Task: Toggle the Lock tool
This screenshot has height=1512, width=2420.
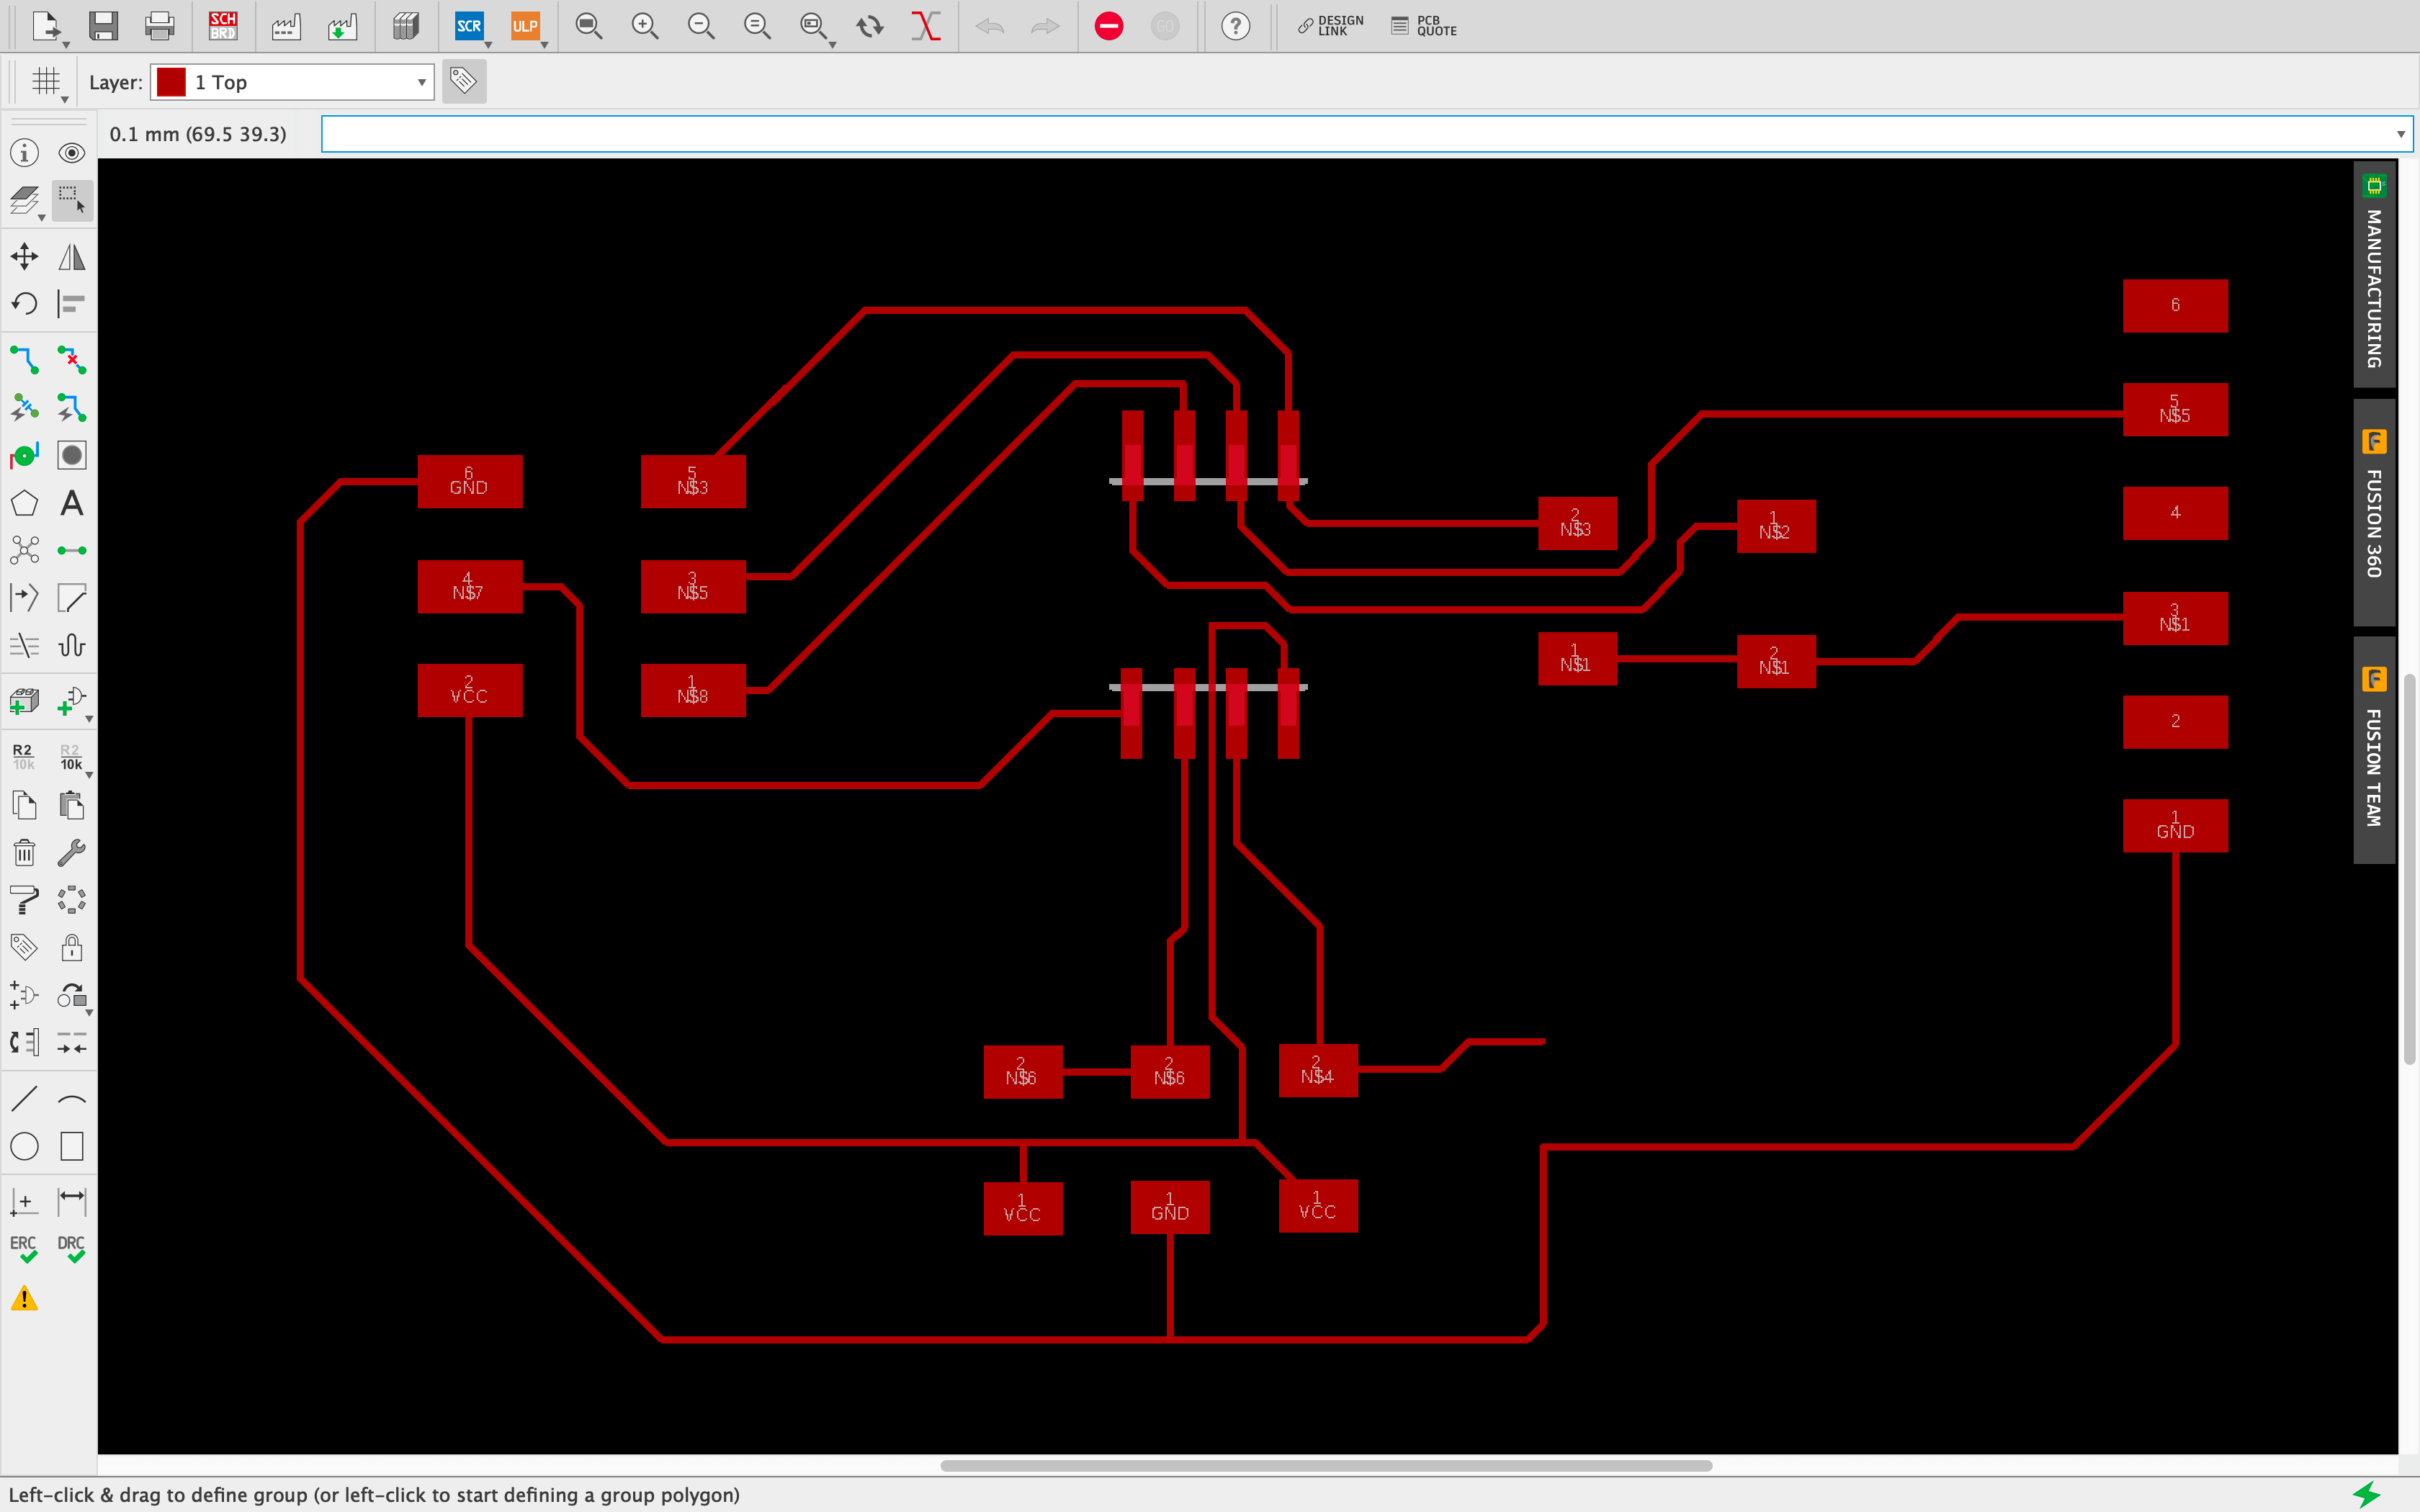Action: click(x=72, y=947)
